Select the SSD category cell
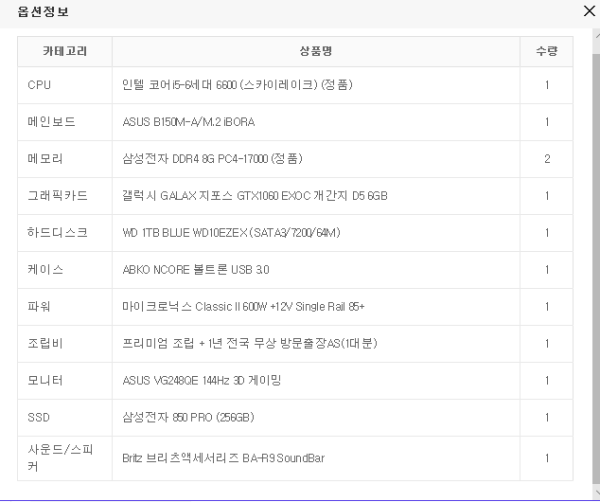This screenshot has height=502, width=600. point(65,417)
